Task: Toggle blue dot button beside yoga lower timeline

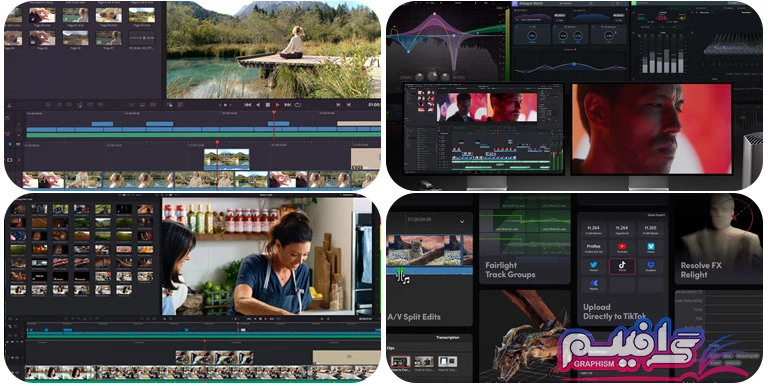Action: pos(10,144)
